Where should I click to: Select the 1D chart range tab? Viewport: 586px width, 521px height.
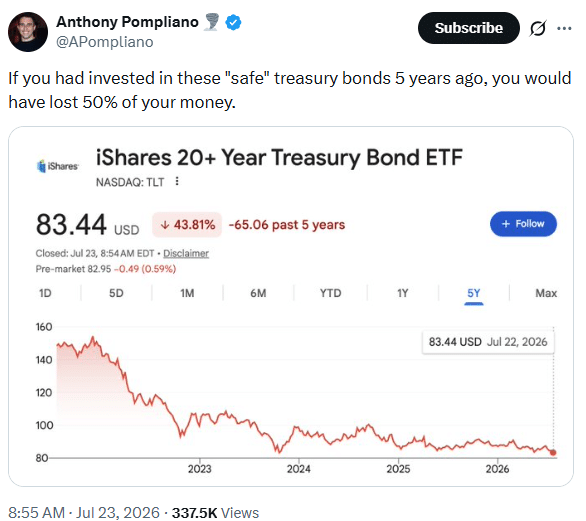click(x=45, y=293)
